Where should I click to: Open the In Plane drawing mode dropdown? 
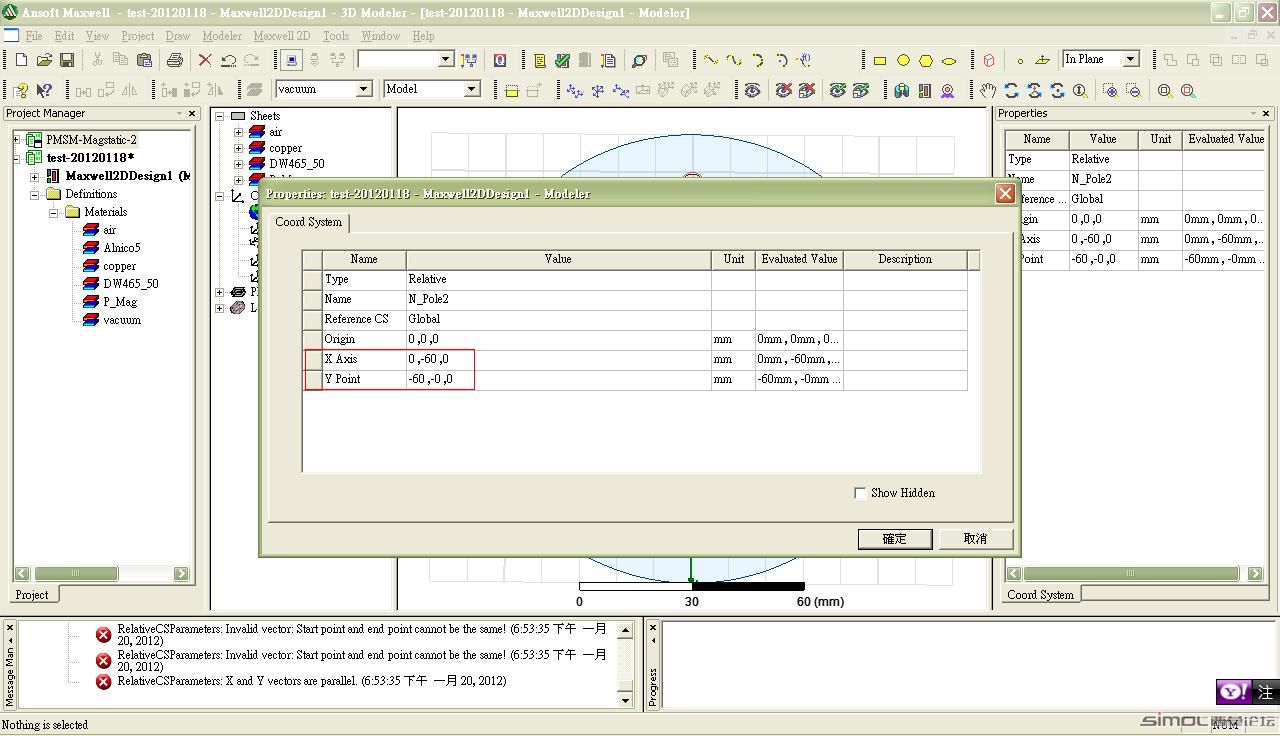[1131, 59]
